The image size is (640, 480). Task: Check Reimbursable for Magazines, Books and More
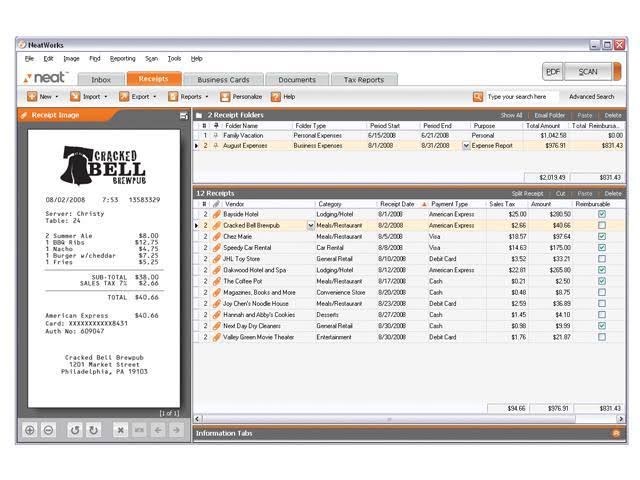pos(602,292)
